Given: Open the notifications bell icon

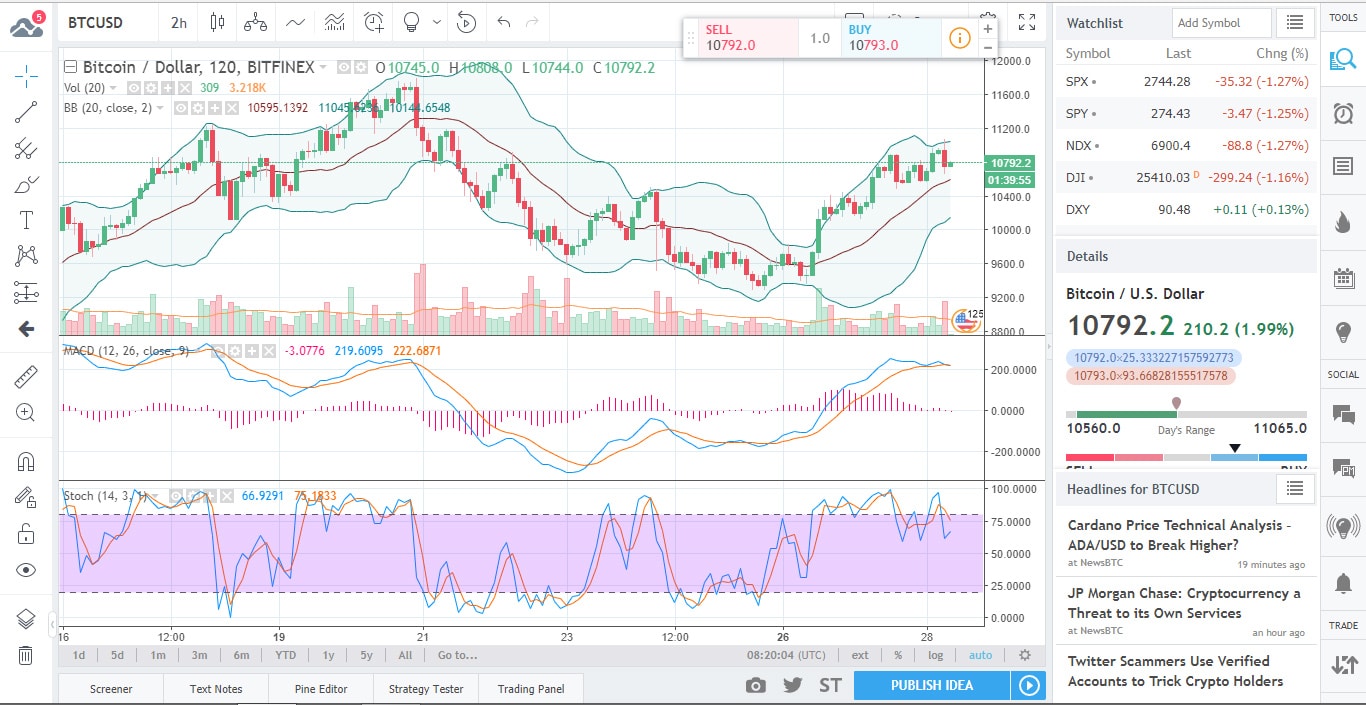Looking at the screenshot, I should pos(1343,583).
